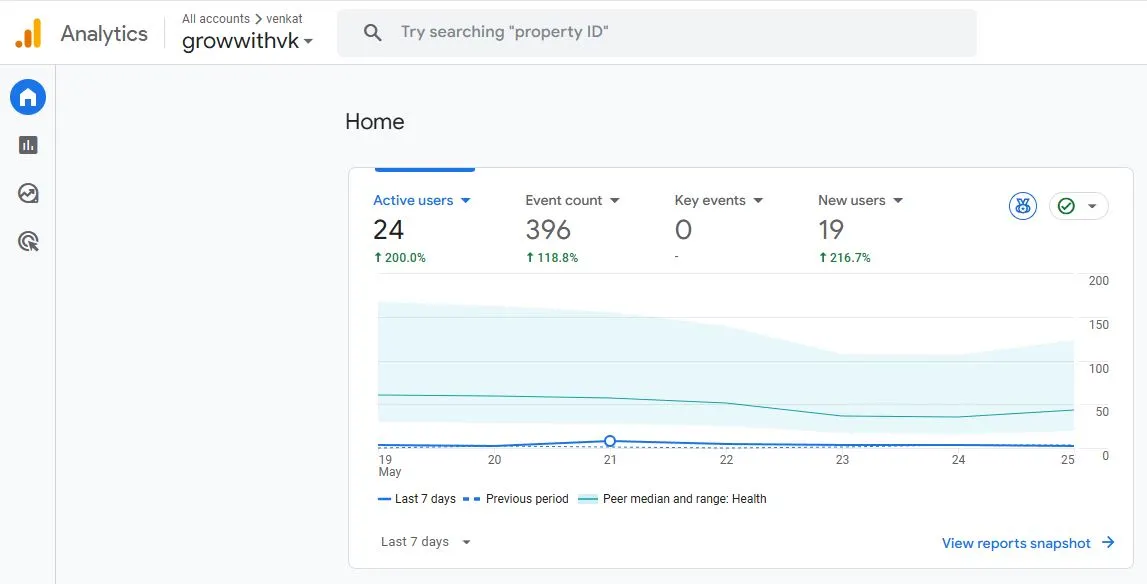Expand the growwithvk property selector
1147x584 pixels.
[247, 41]
